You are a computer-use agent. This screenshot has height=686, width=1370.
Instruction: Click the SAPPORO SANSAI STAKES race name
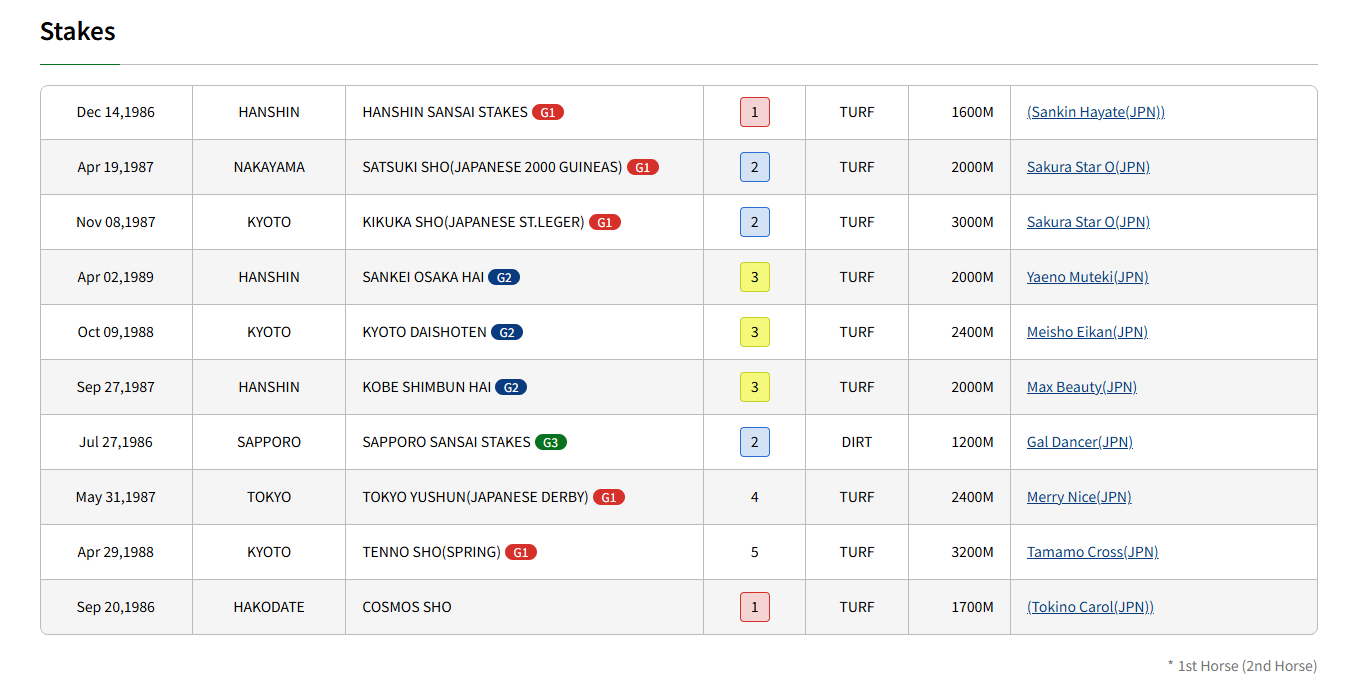(446, 442)
